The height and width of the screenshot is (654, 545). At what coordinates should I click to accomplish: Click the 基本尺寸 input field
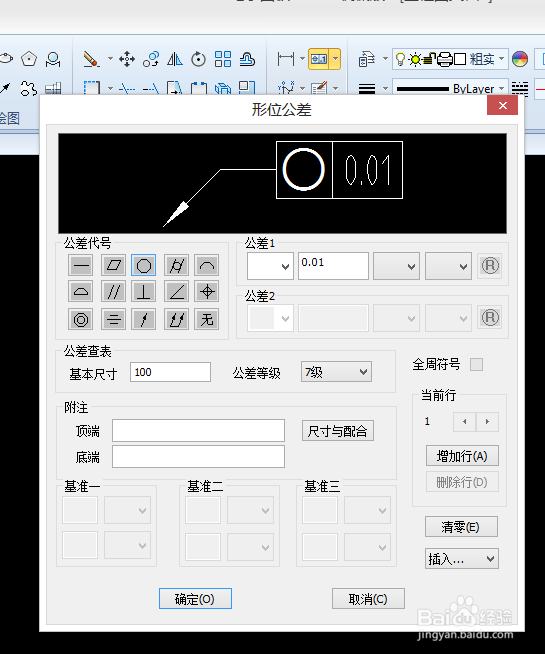pyautogui.click(x=170, y=372)
